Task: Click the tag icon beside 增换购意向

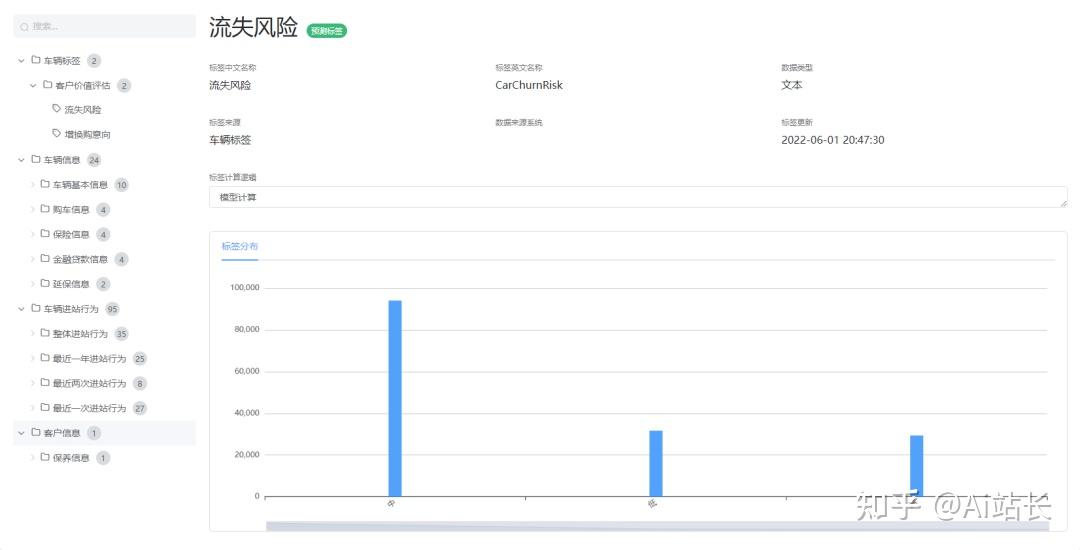Action: click(x=56, y=134)
